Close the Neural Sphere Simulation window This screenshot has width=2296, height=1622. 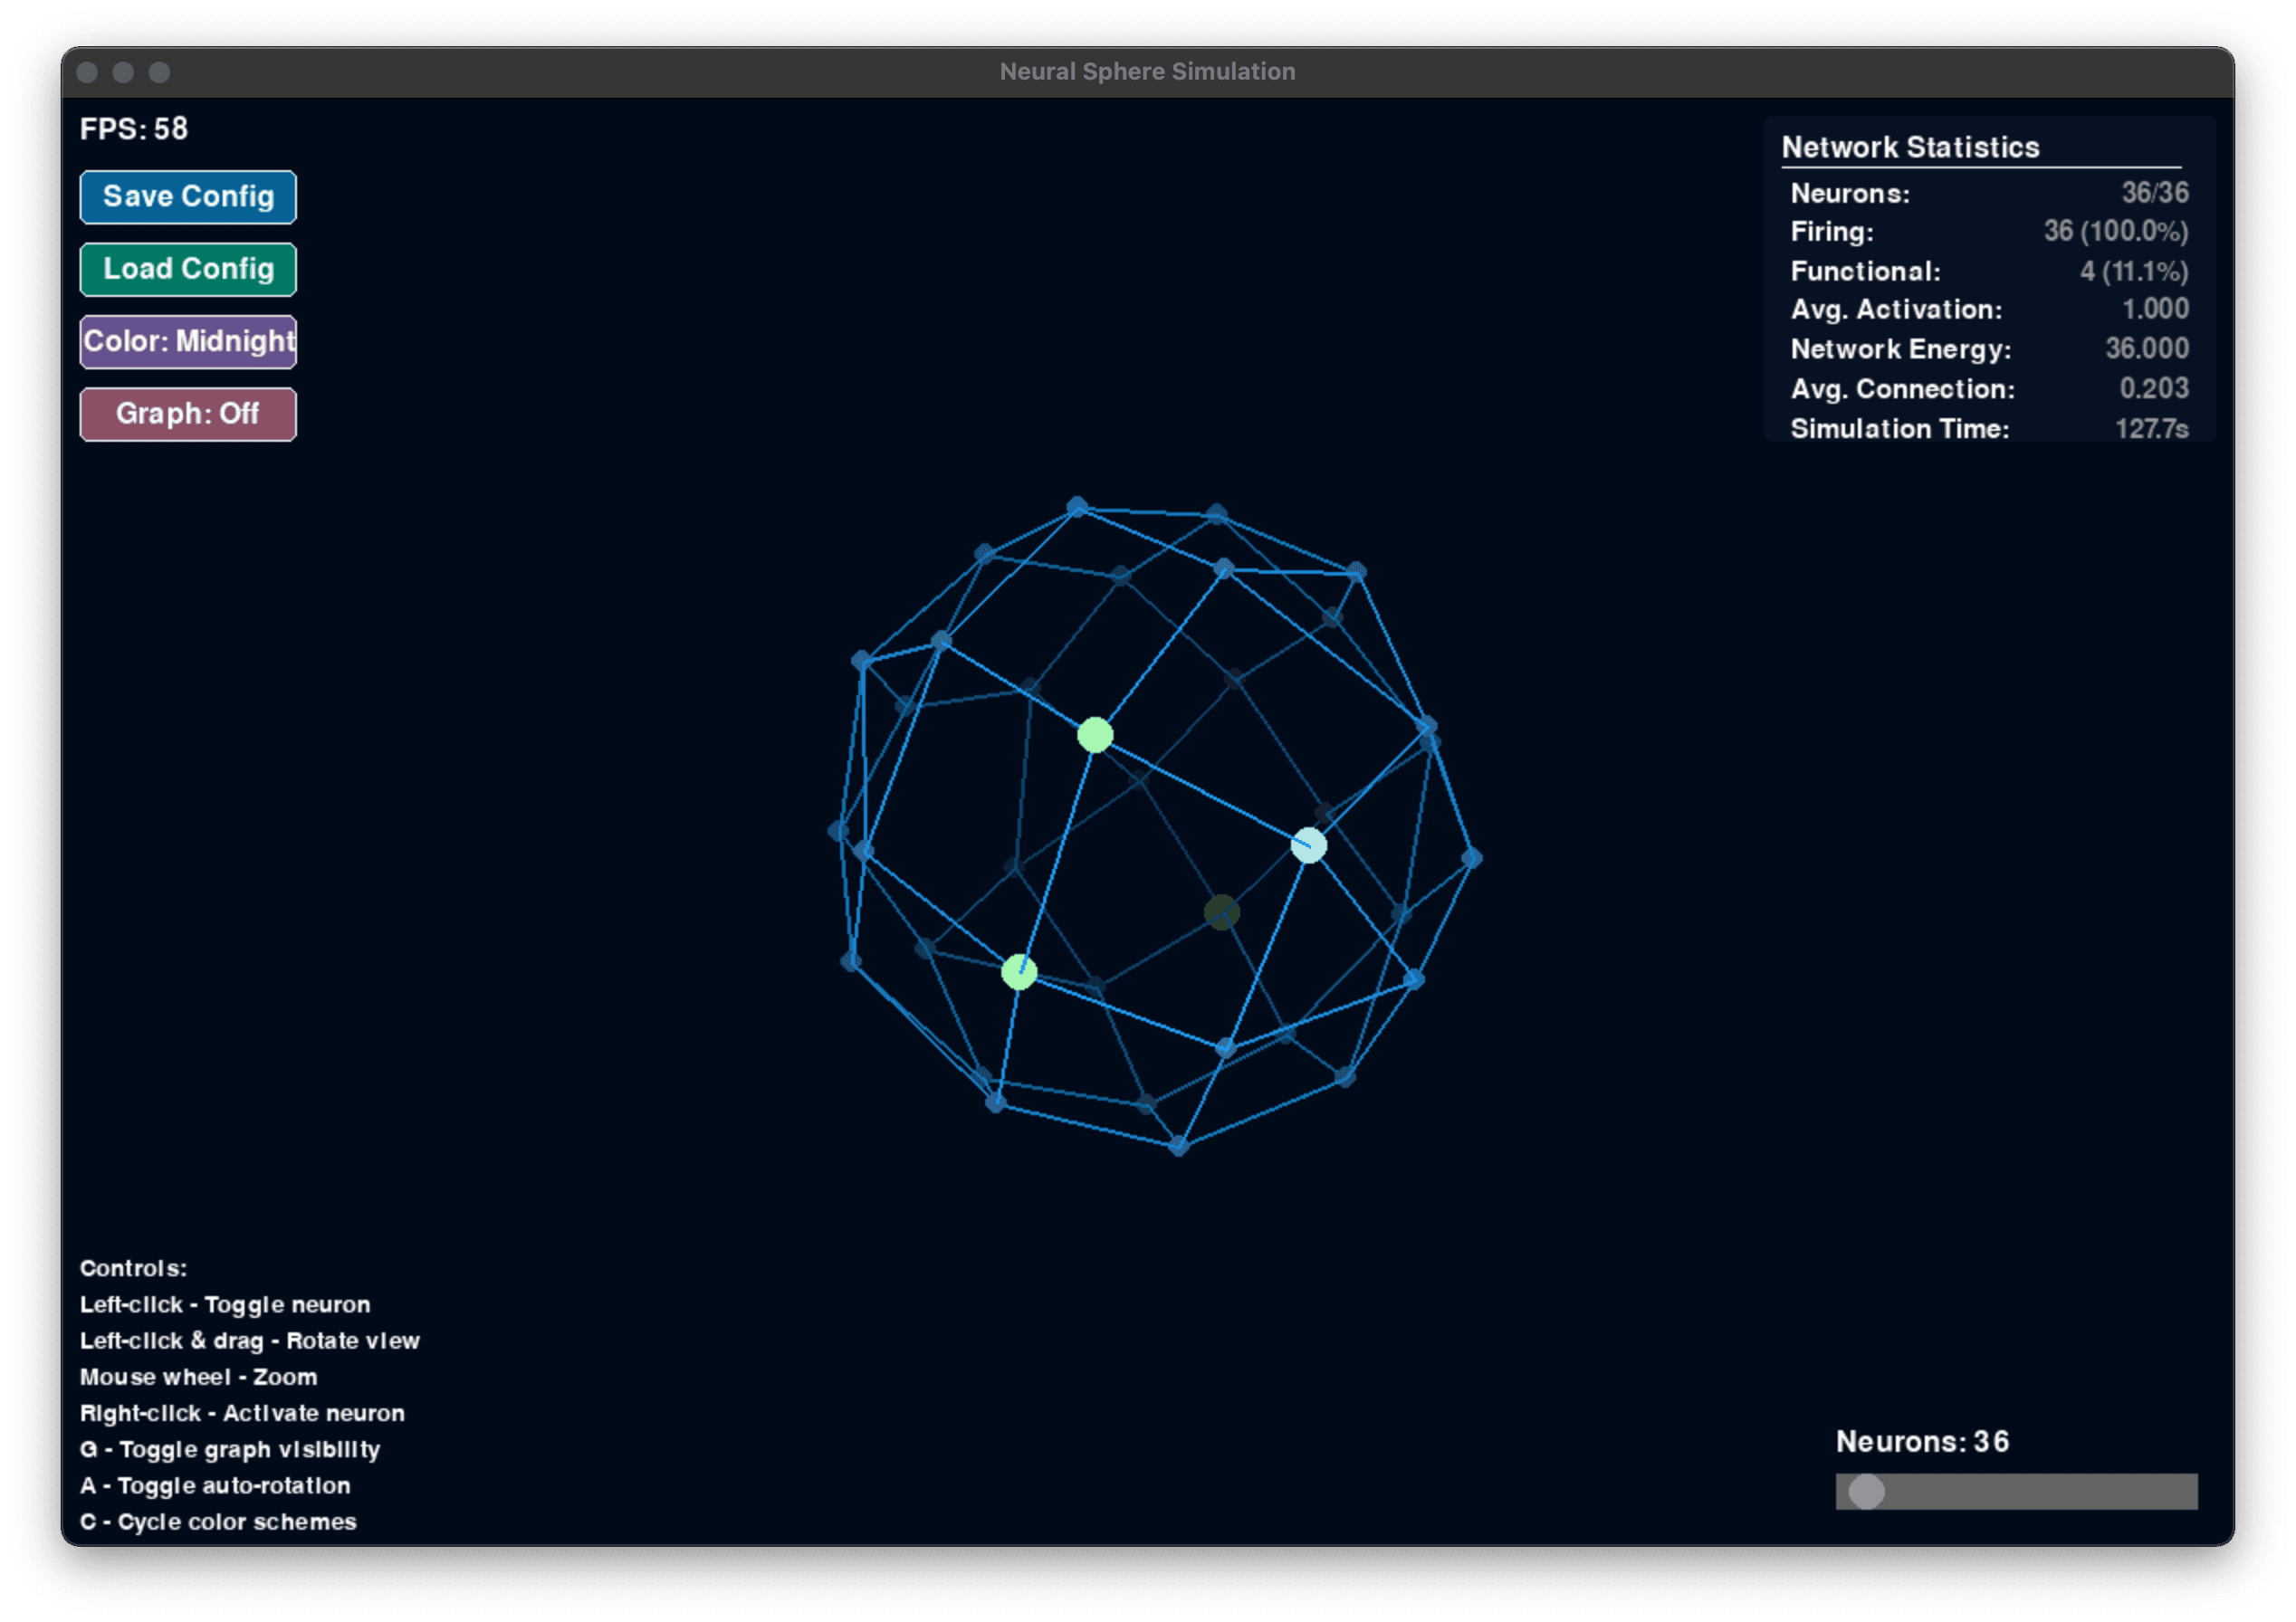tap(87, 72)
